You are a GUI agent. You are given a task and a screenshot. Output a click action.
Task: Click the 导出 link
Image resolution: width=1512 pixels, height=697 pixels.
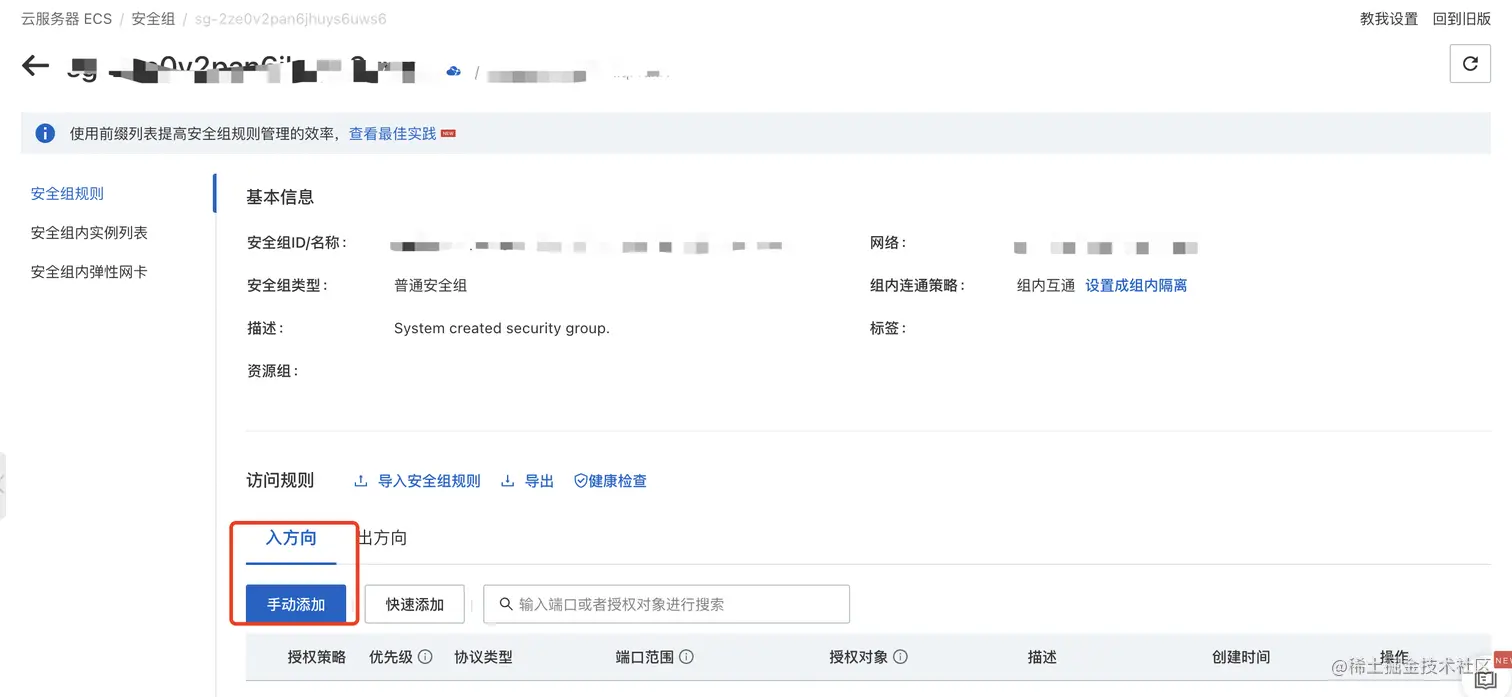click(539, 481)
